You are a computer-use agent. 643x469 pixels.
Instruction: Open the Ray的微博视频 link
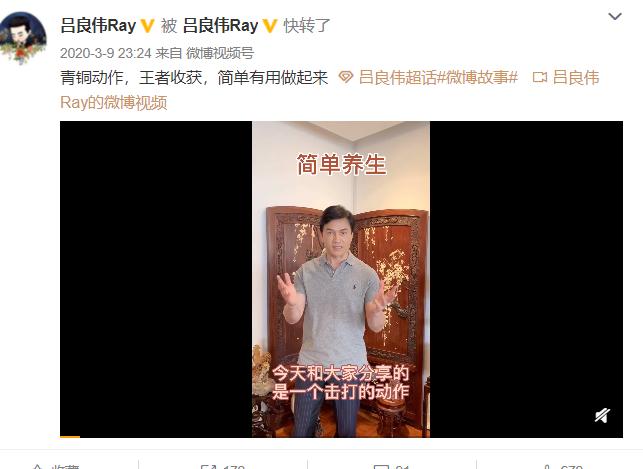coord(114,102)
